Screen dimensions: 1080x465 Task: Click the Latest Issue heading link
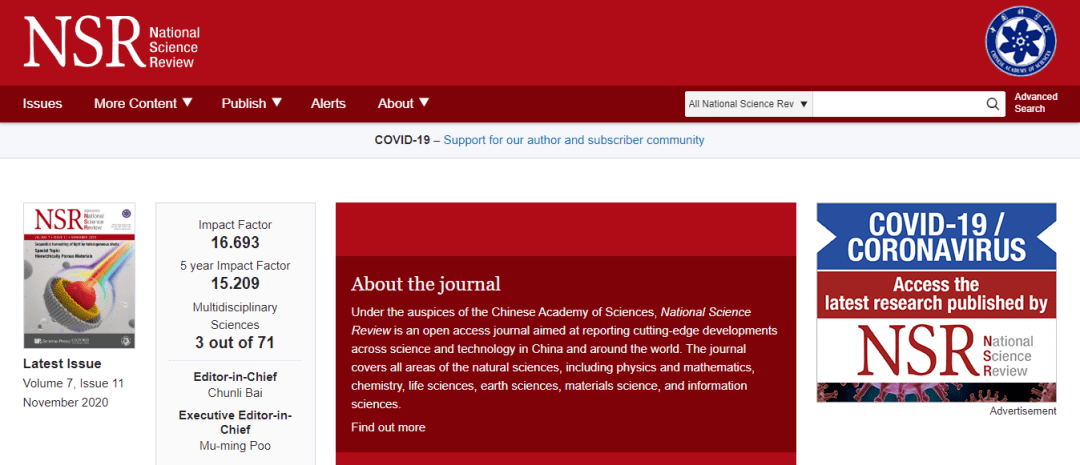point(62,363)
